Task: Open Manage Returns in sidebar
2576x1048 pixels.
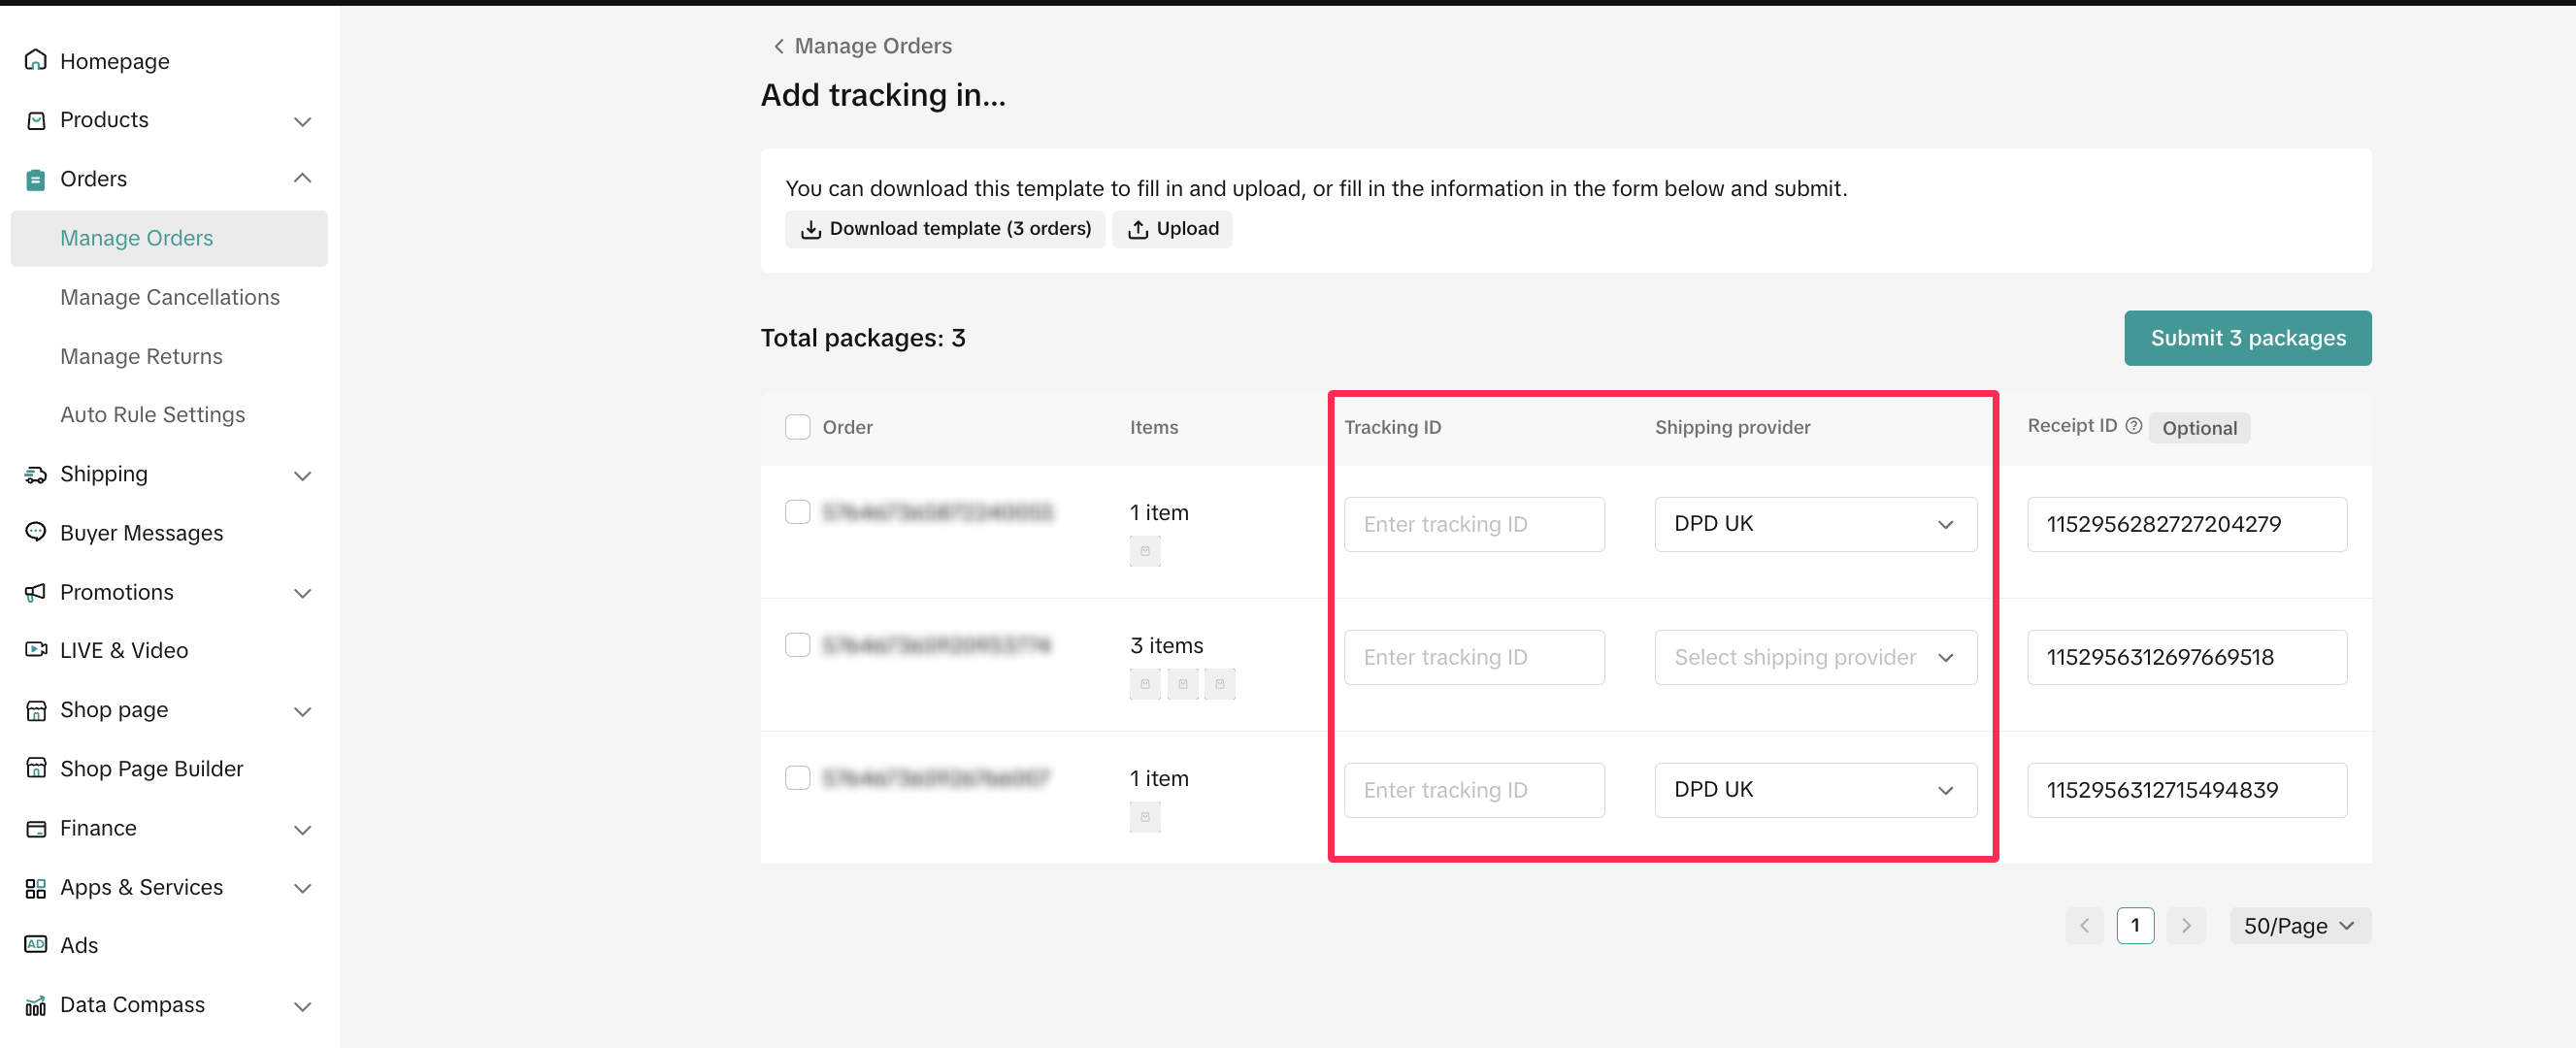Action: click(x=141, y=356)
